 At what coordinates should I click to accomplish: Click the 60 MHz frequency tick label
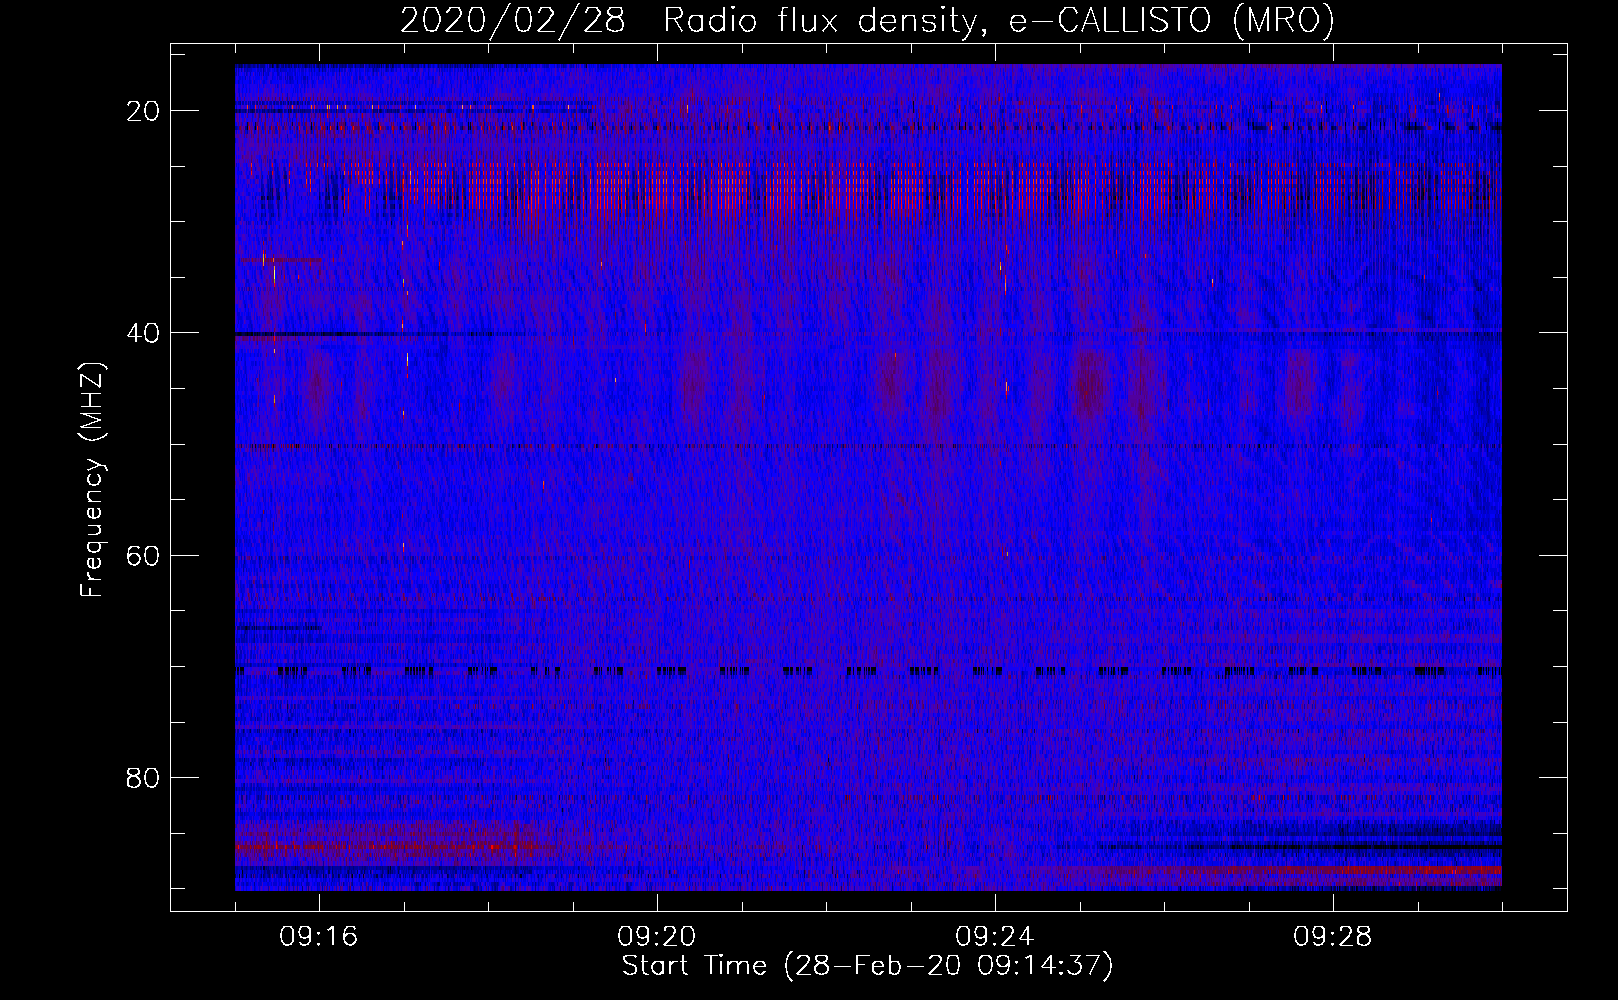(144, 555)
